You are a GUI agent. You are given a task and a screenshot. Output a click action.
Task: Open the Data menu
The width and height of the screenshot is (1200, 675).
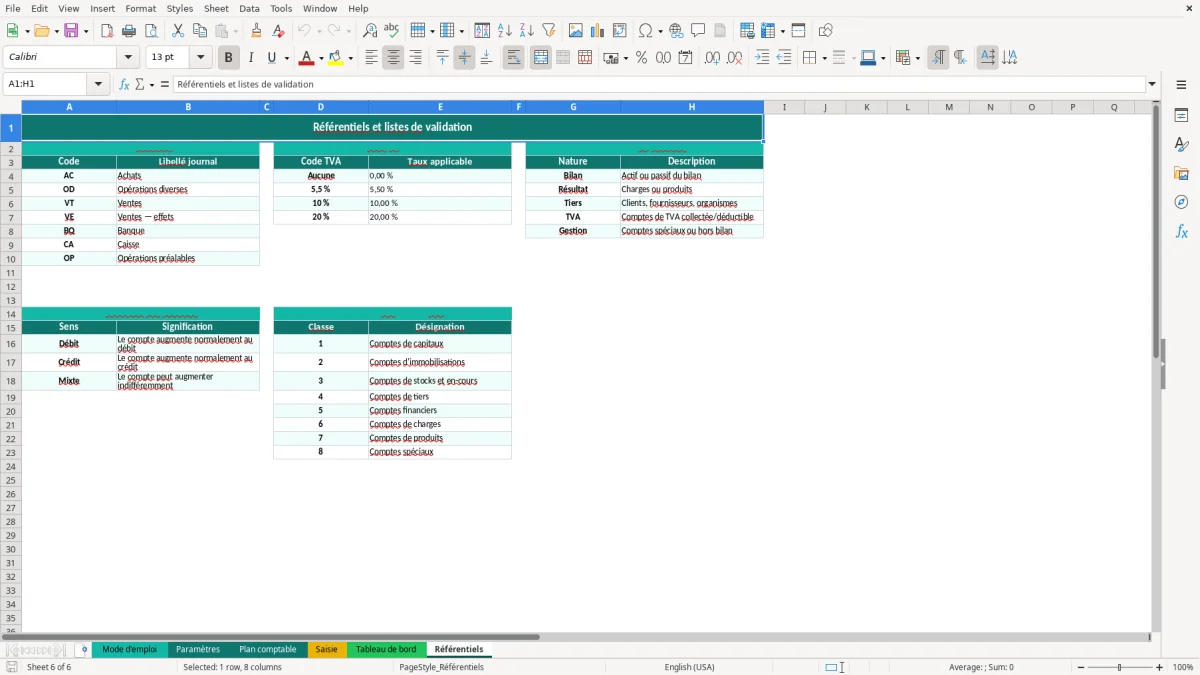pos(249,8)
